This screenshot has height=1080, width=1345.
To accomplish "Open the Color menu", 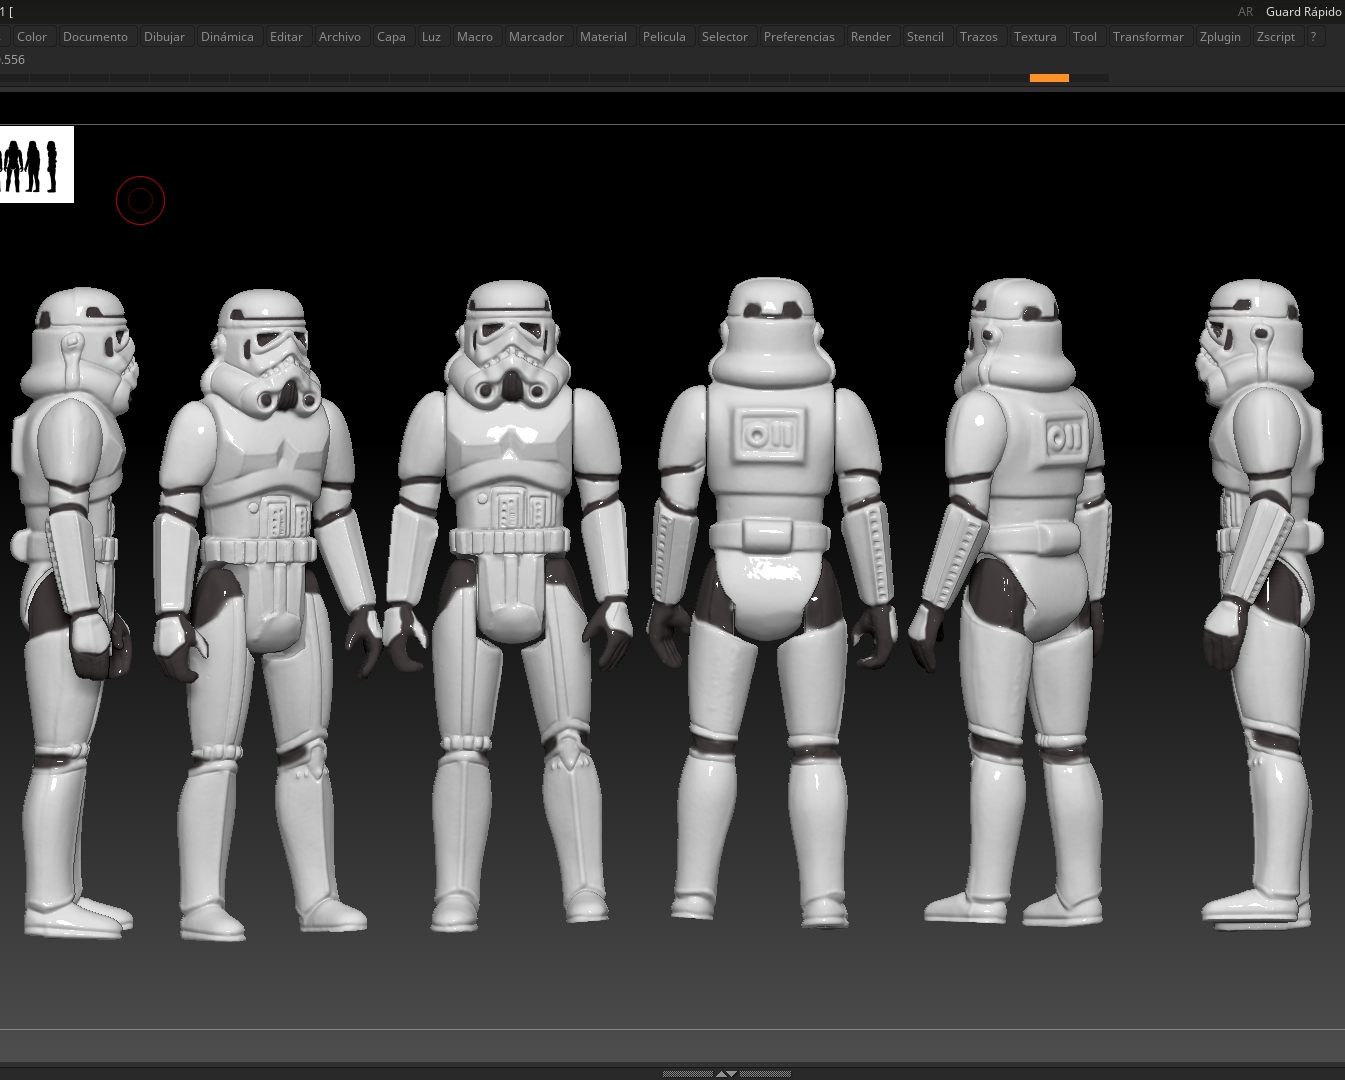I will click(32, 37).
